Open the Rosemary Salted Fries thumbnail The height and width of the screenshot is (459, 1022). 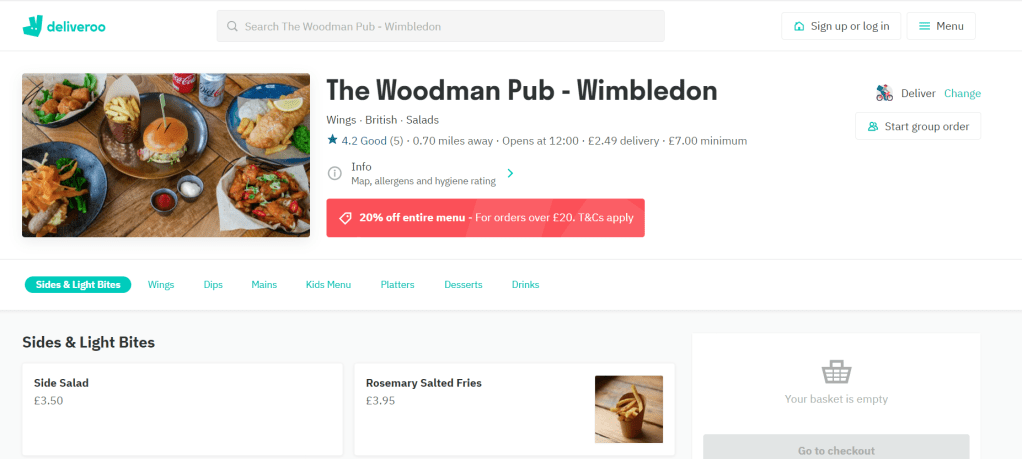coord(629,409)
